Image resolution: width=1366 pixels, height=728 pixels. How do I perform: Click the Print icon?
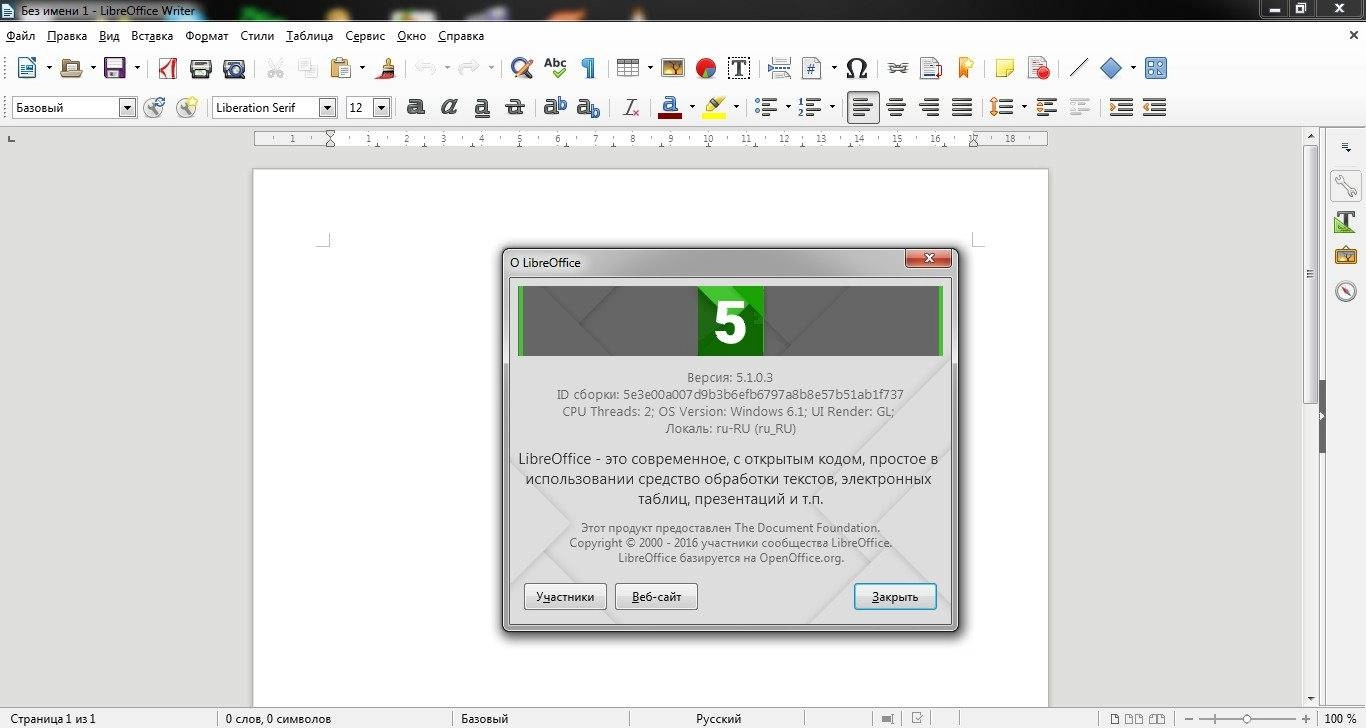click(201, 68)
